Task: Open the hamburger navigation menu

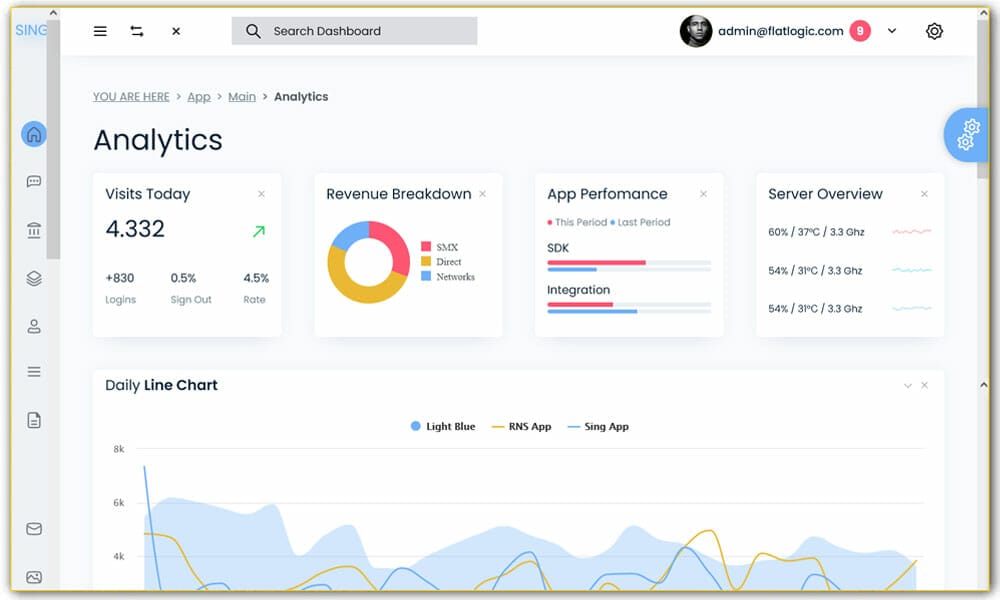Action: (x=100, y=31)
